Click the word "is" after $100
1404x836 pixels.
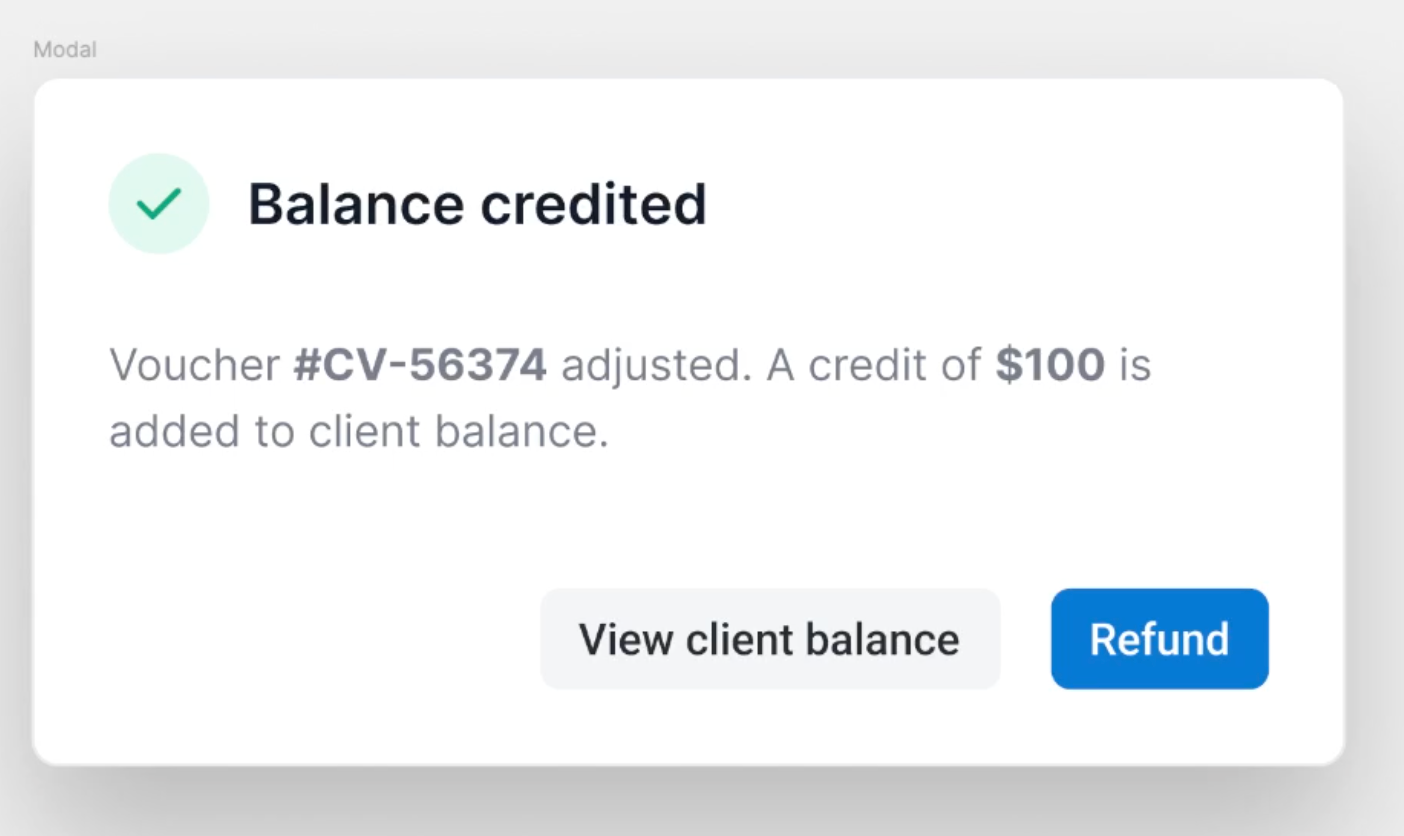(1135, 366)
